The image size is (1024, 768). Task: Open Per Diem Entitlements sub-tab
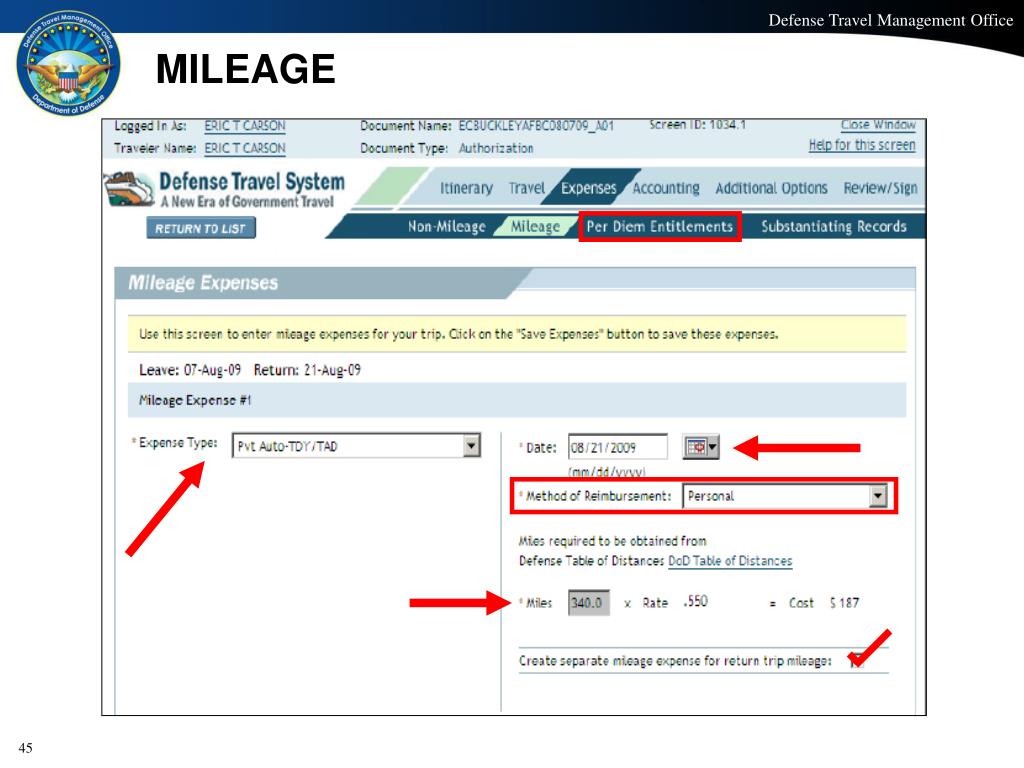(660, 227)
